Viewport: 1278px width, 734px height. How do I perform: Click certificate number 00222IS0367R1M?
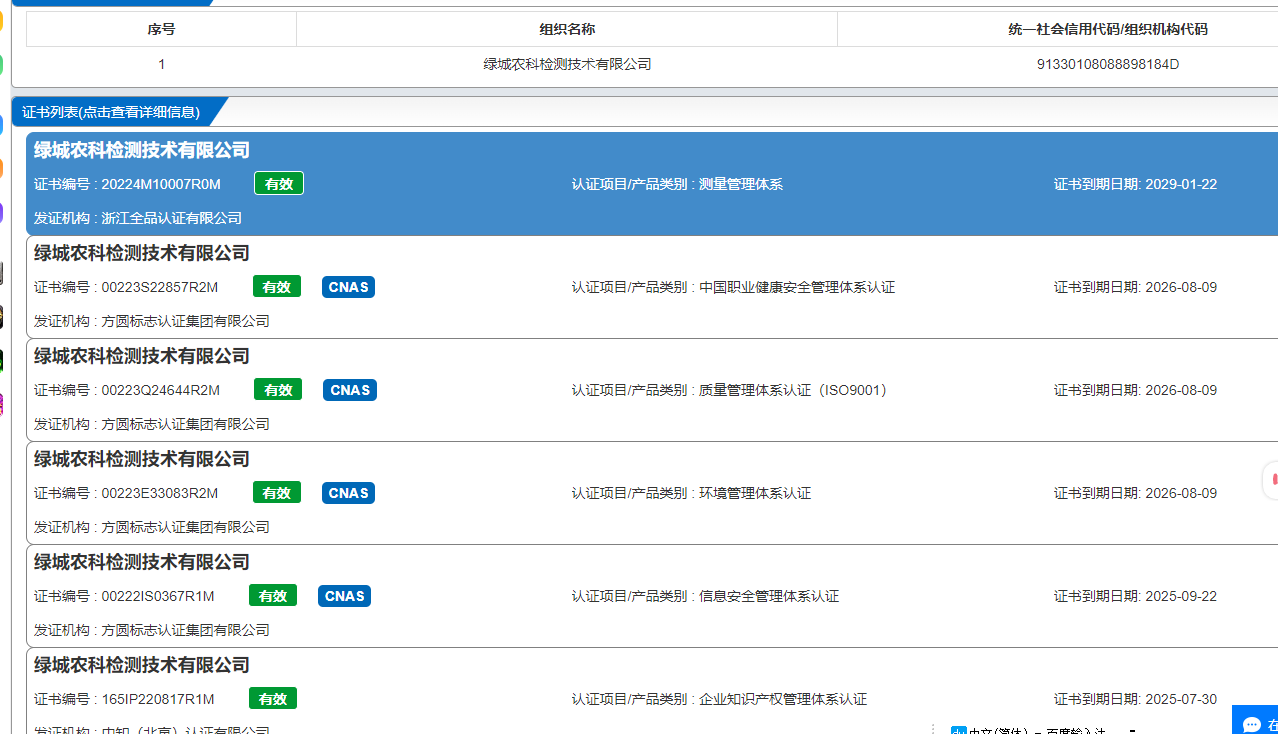pyautogui.click(x=158, y=596)
